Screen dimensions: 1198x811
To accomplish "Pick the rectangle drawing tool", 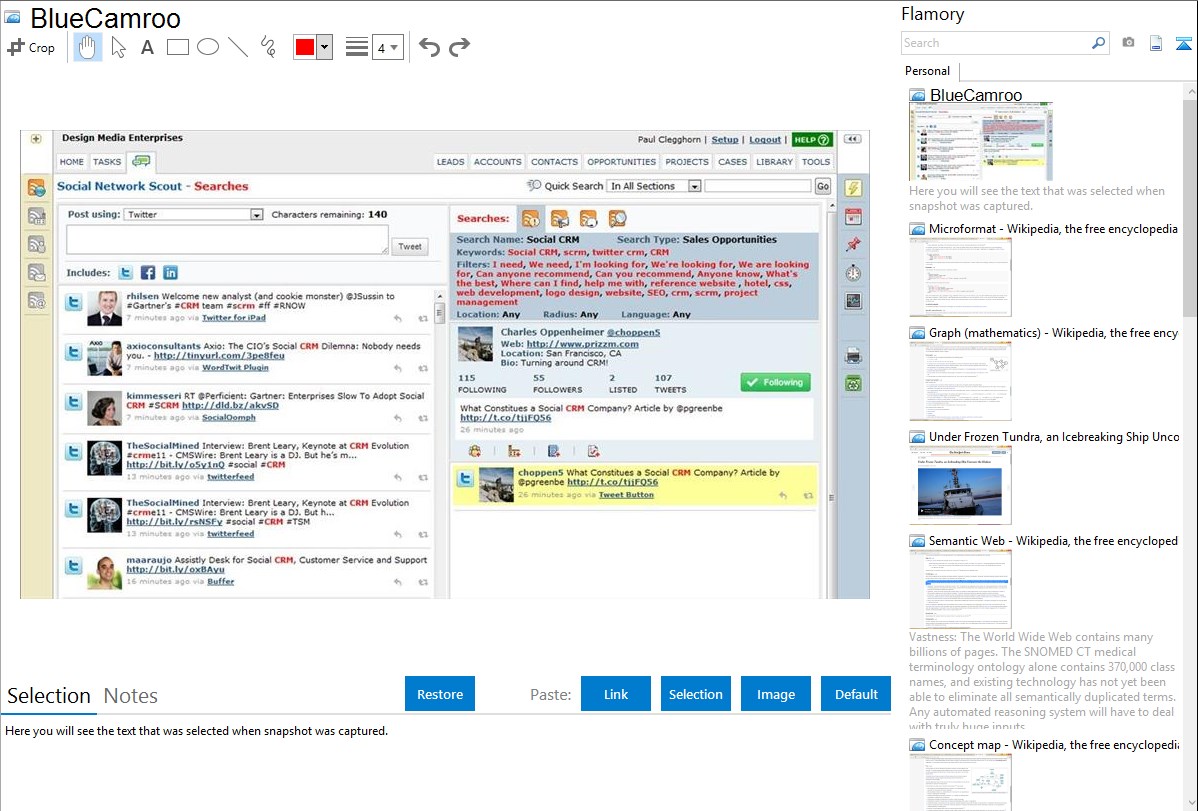I will point(177,47).
